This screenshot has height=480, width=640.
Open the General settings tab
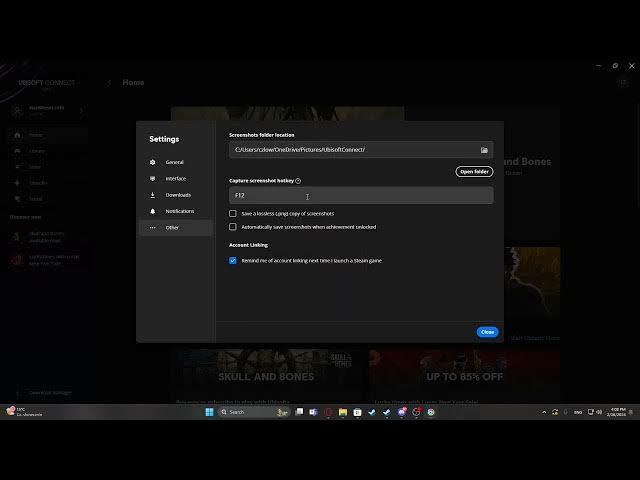click(176, 162)
